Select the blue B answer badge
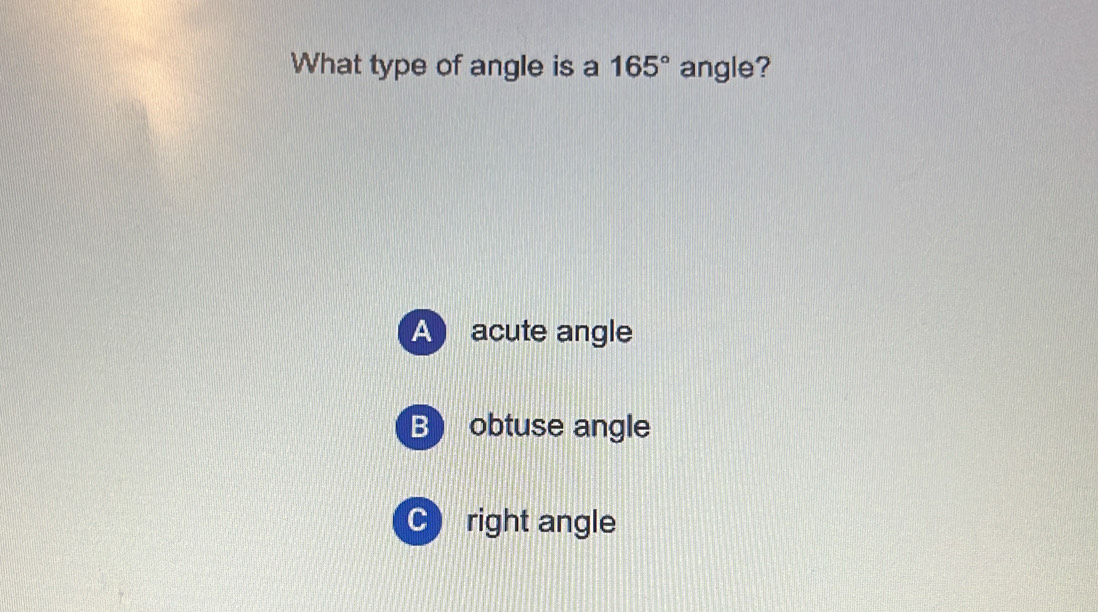This screenshot has height=612, width=1098. click(x=421, y=428)
